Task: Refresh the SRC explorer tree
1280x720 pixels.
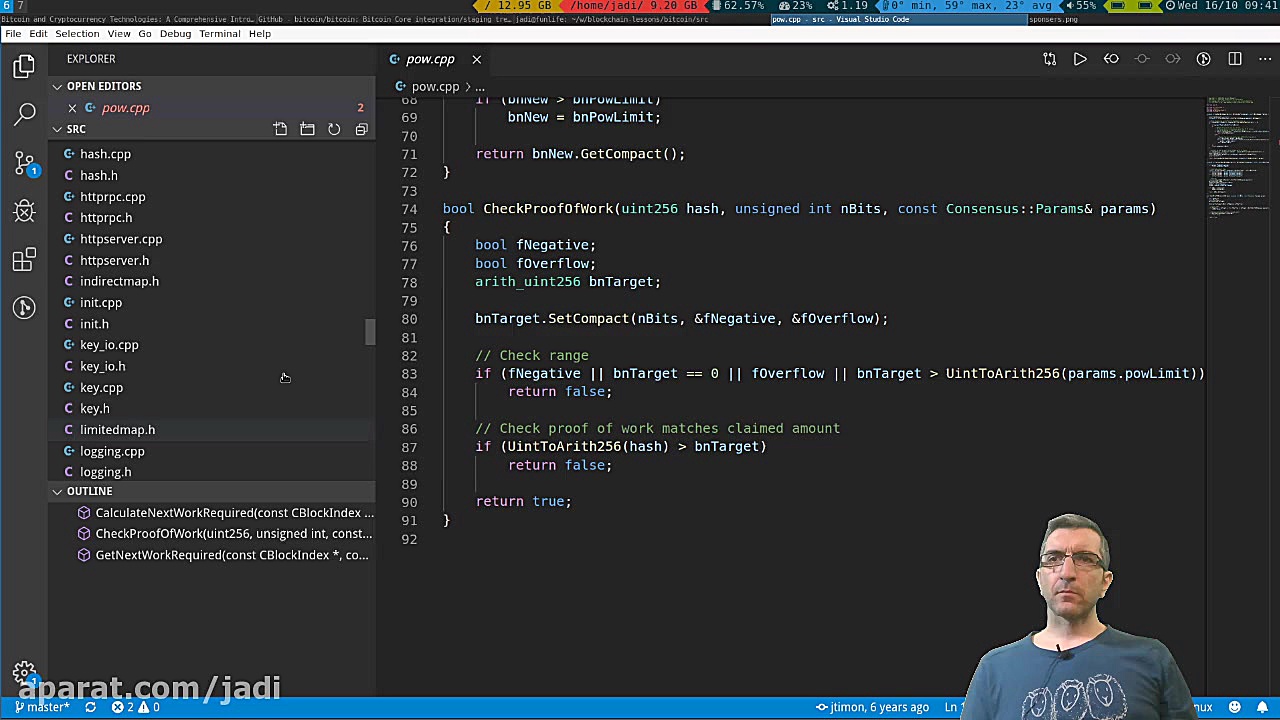Action: click(x=334, y=129)
